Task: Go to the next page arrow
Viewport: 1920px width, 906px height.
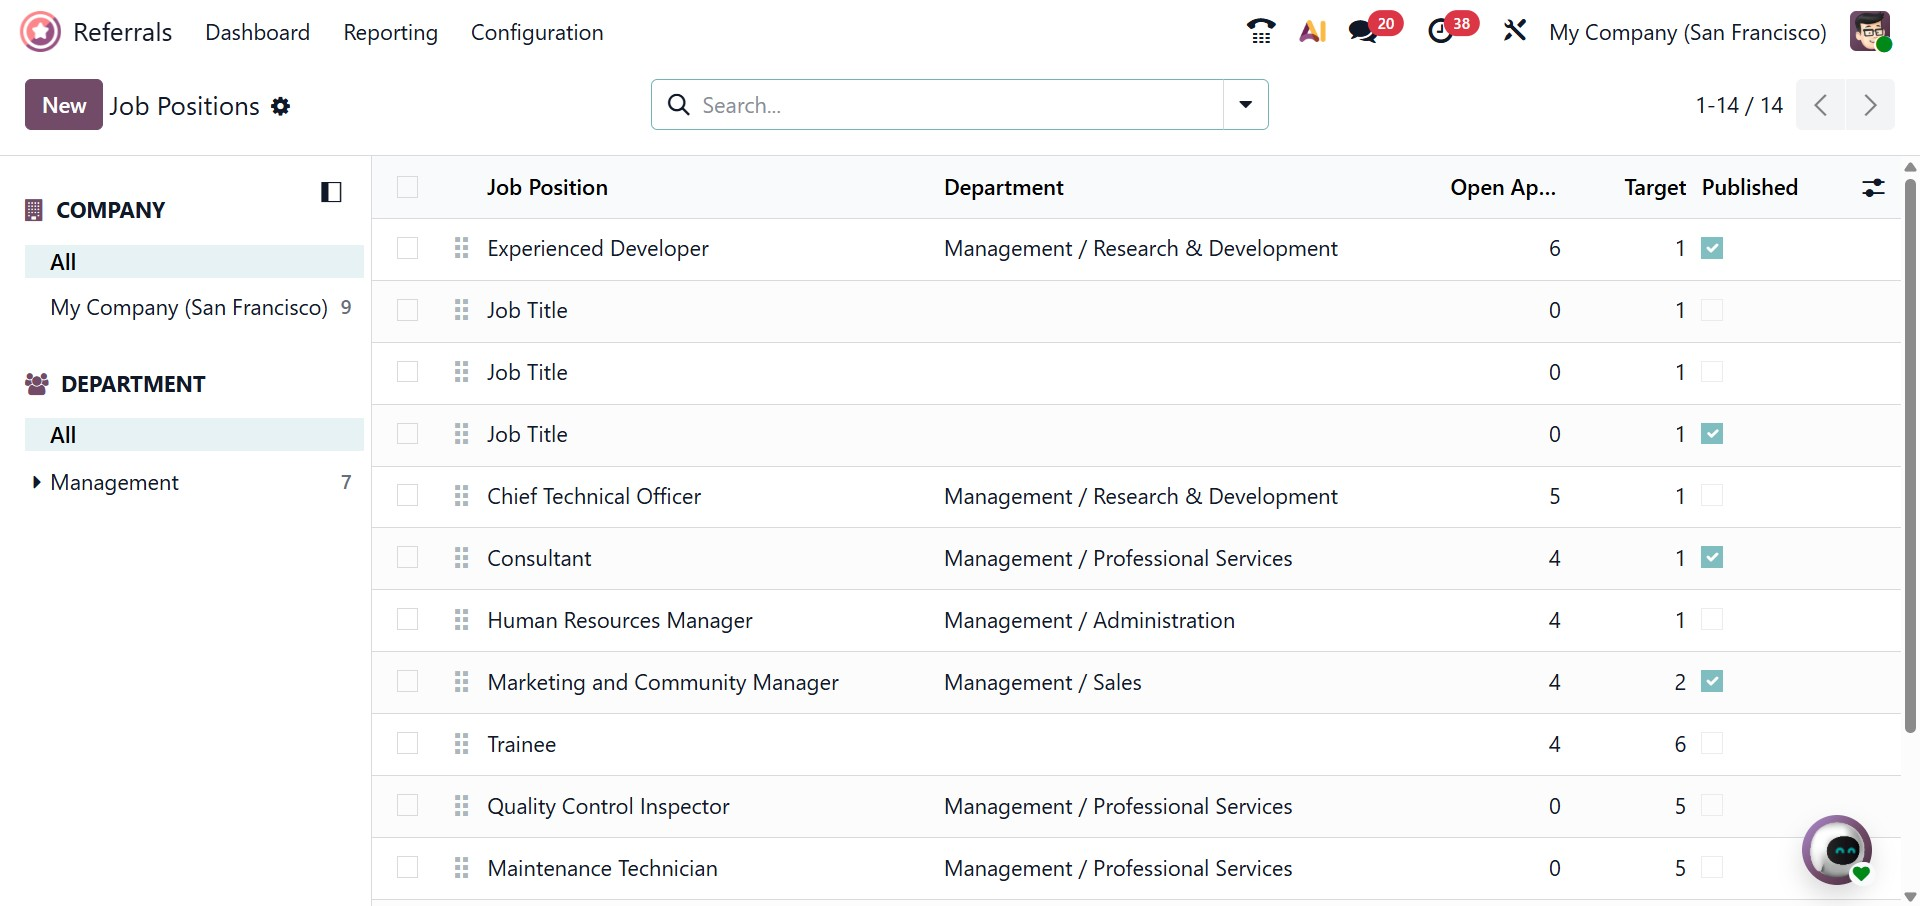Action: [1870, 105]
